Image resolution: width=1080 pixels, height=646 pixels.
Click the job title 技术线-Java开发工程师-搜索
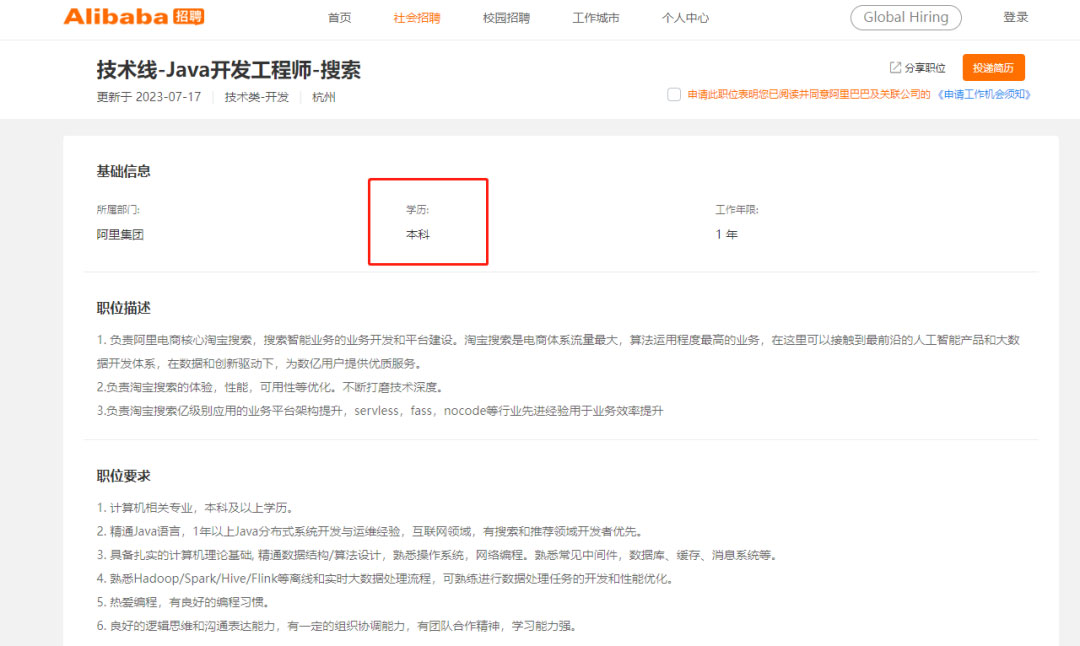228,70
